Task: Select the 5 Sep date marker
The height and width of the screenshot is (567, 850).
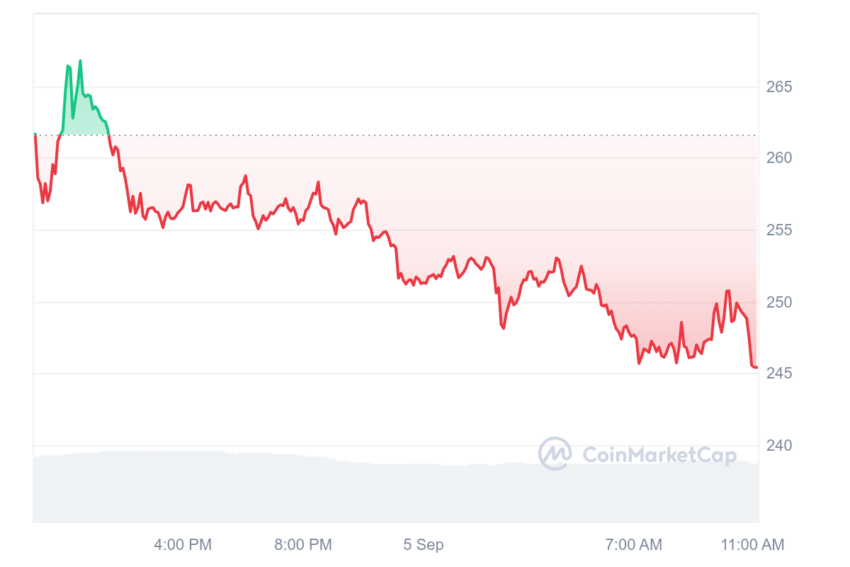Action: click(423, 544)
